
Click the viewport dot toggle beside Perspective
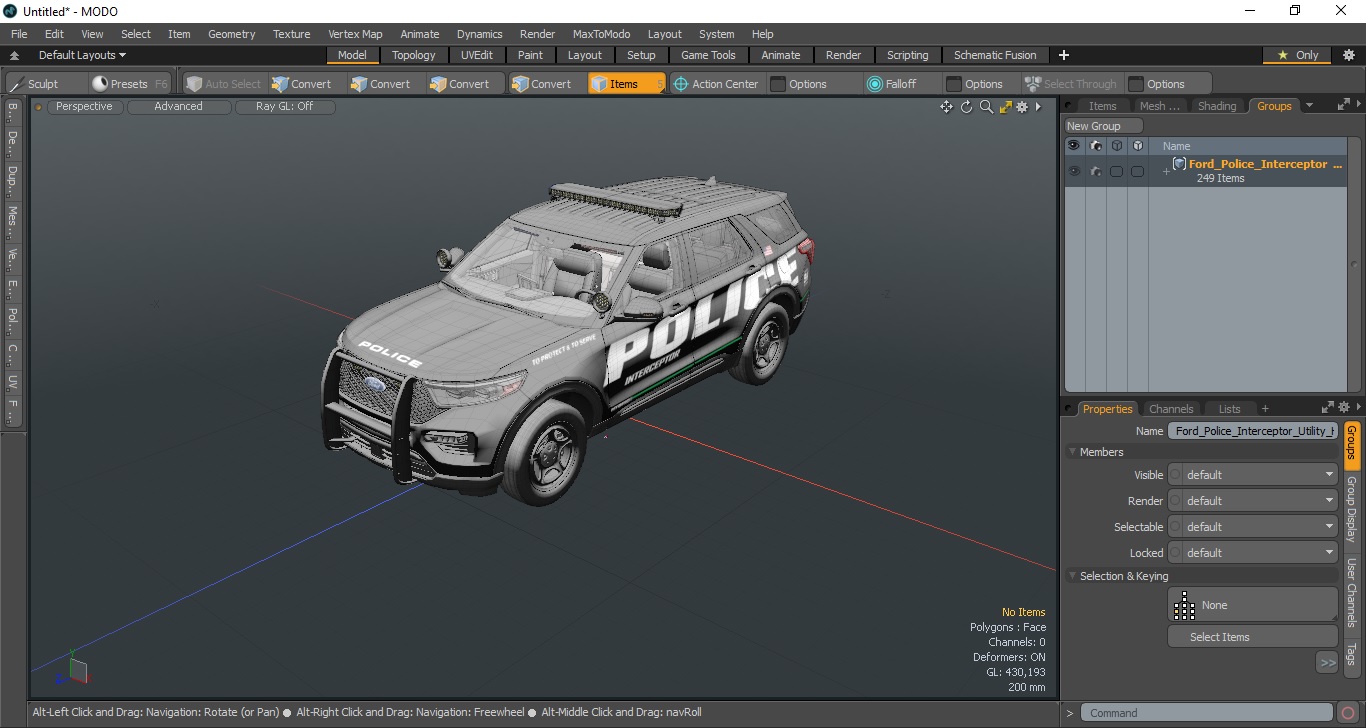pos(39,107)
